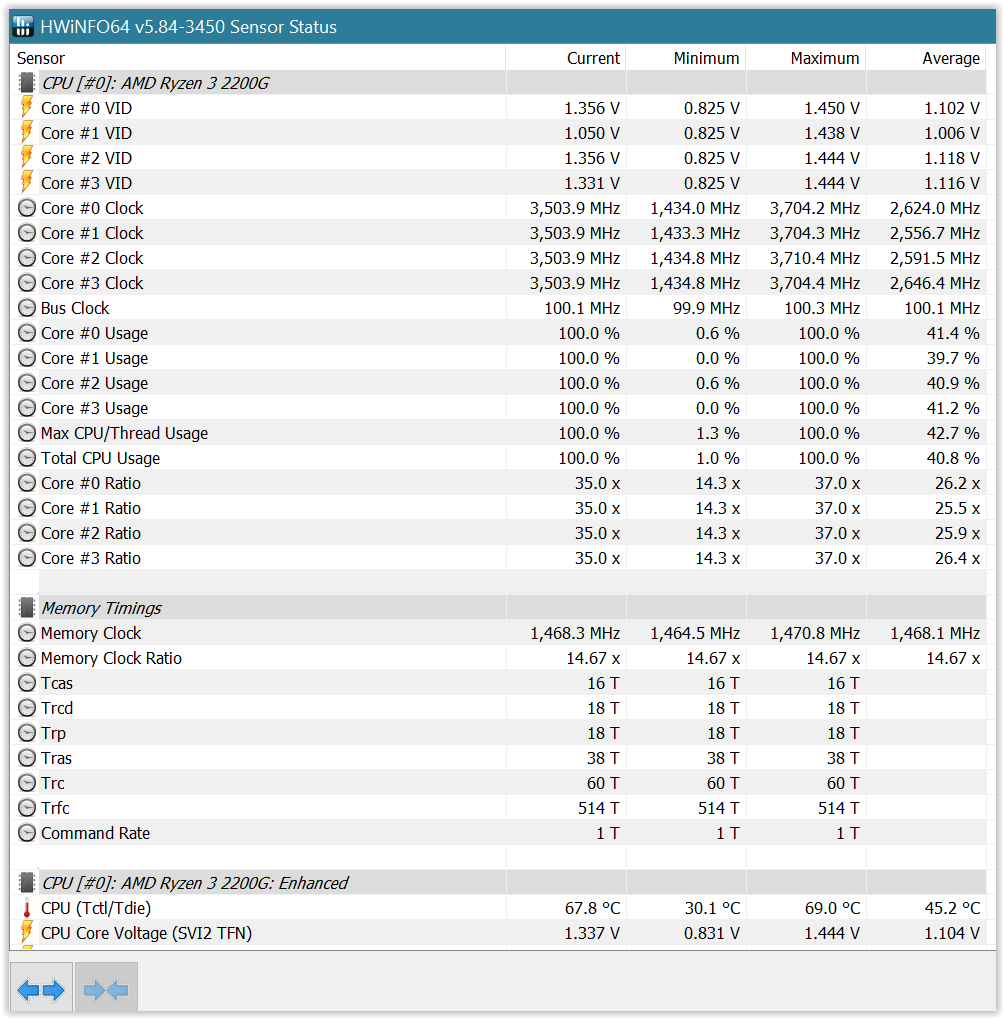Click the clock icon for Core #0 Clock
The height and width of the screenshot is (1019, 1004).
(27, 208)
